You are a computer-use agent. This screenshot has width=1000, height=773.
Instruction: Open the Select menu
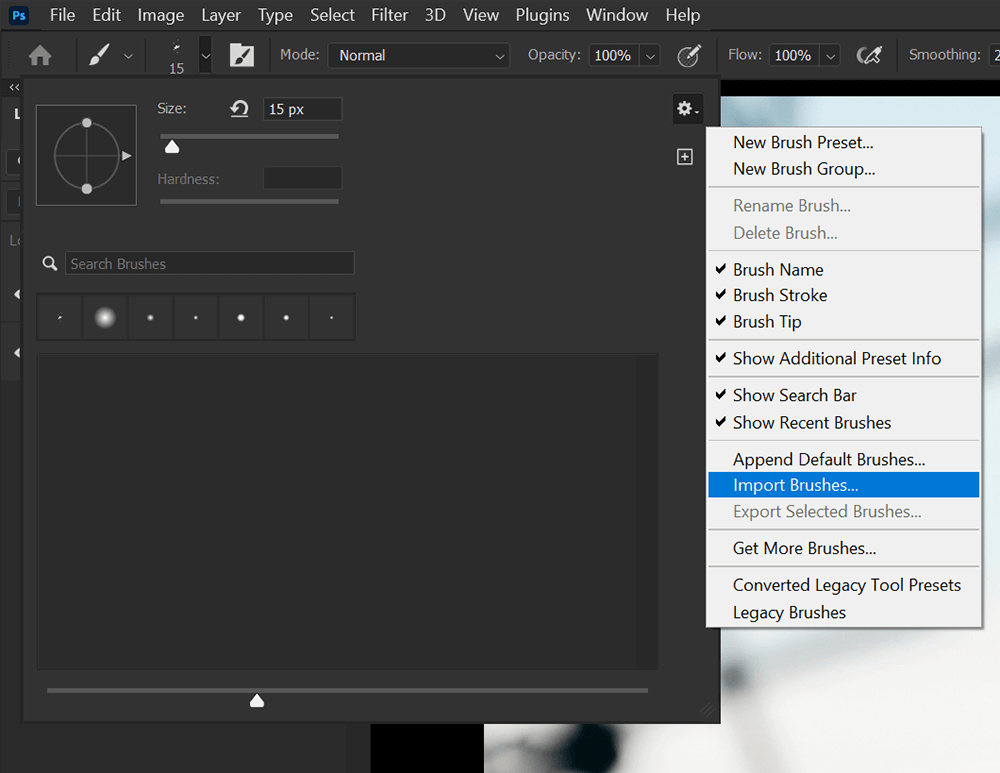coord(332,15)
